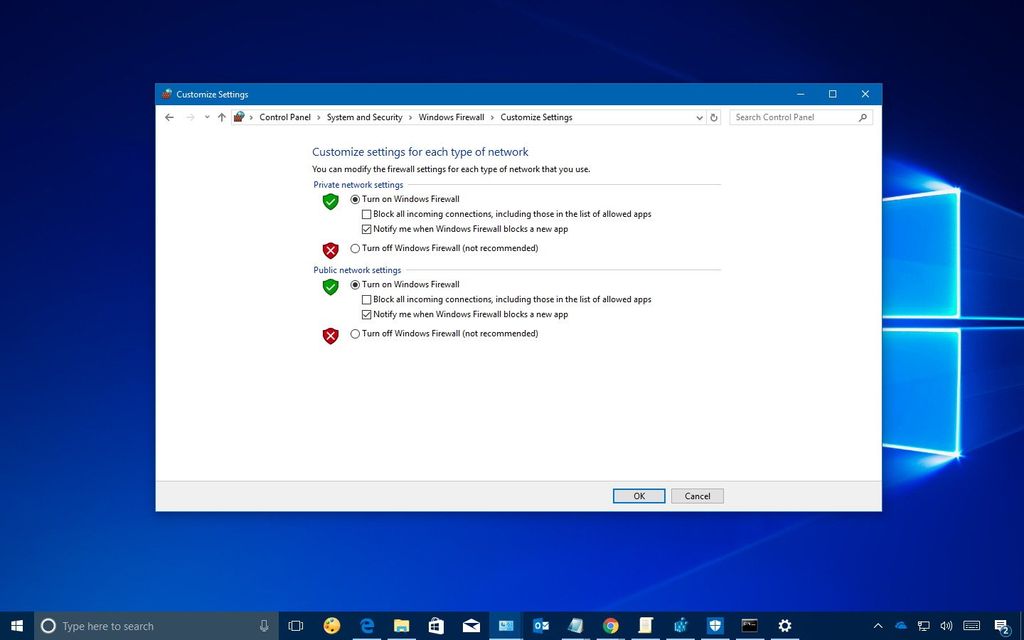The width and height of the screenshot is (1024, 640).
Task: Click the green shield in public network section
Action: (x=330, y=287)
